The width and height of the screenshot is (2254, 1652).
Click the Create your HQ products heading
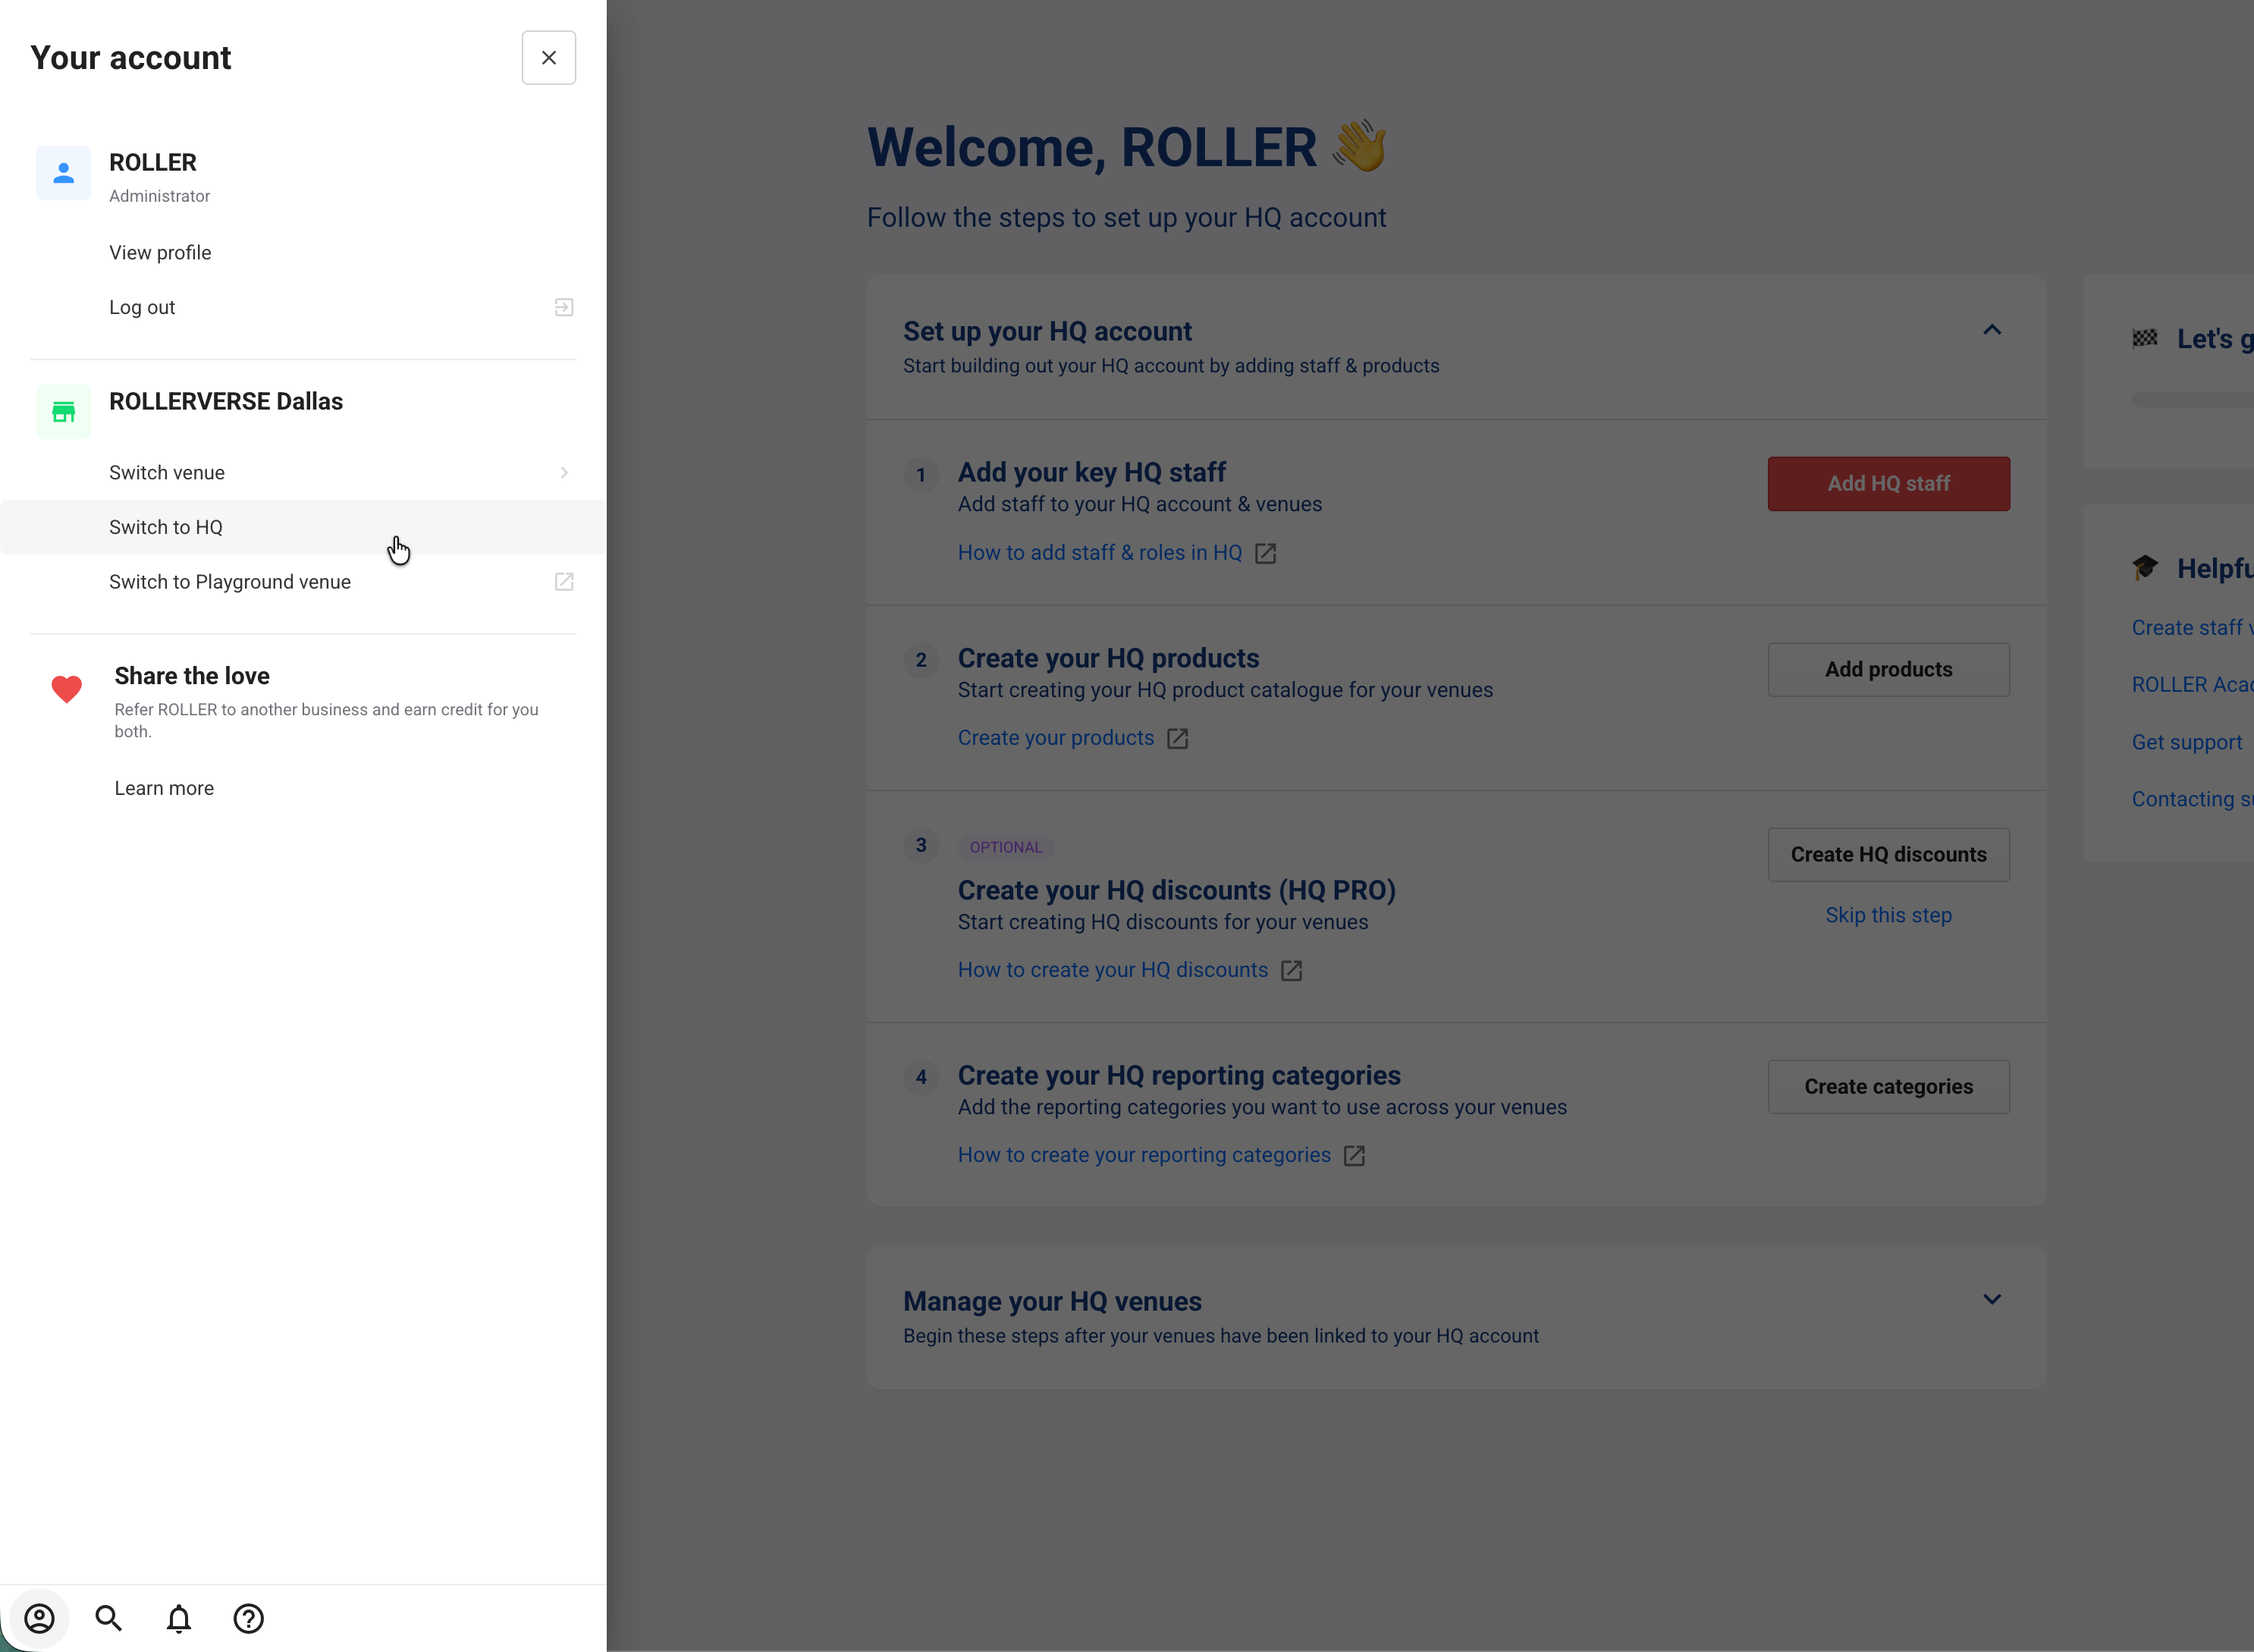(x=1109, y=658)
